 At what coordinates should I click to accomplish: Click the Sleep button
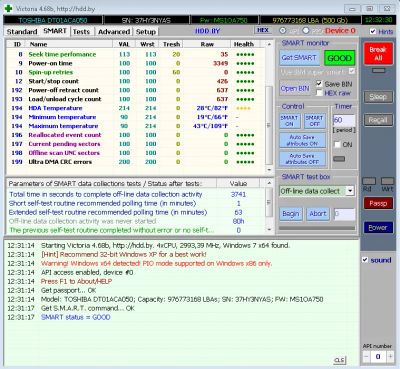378,97
